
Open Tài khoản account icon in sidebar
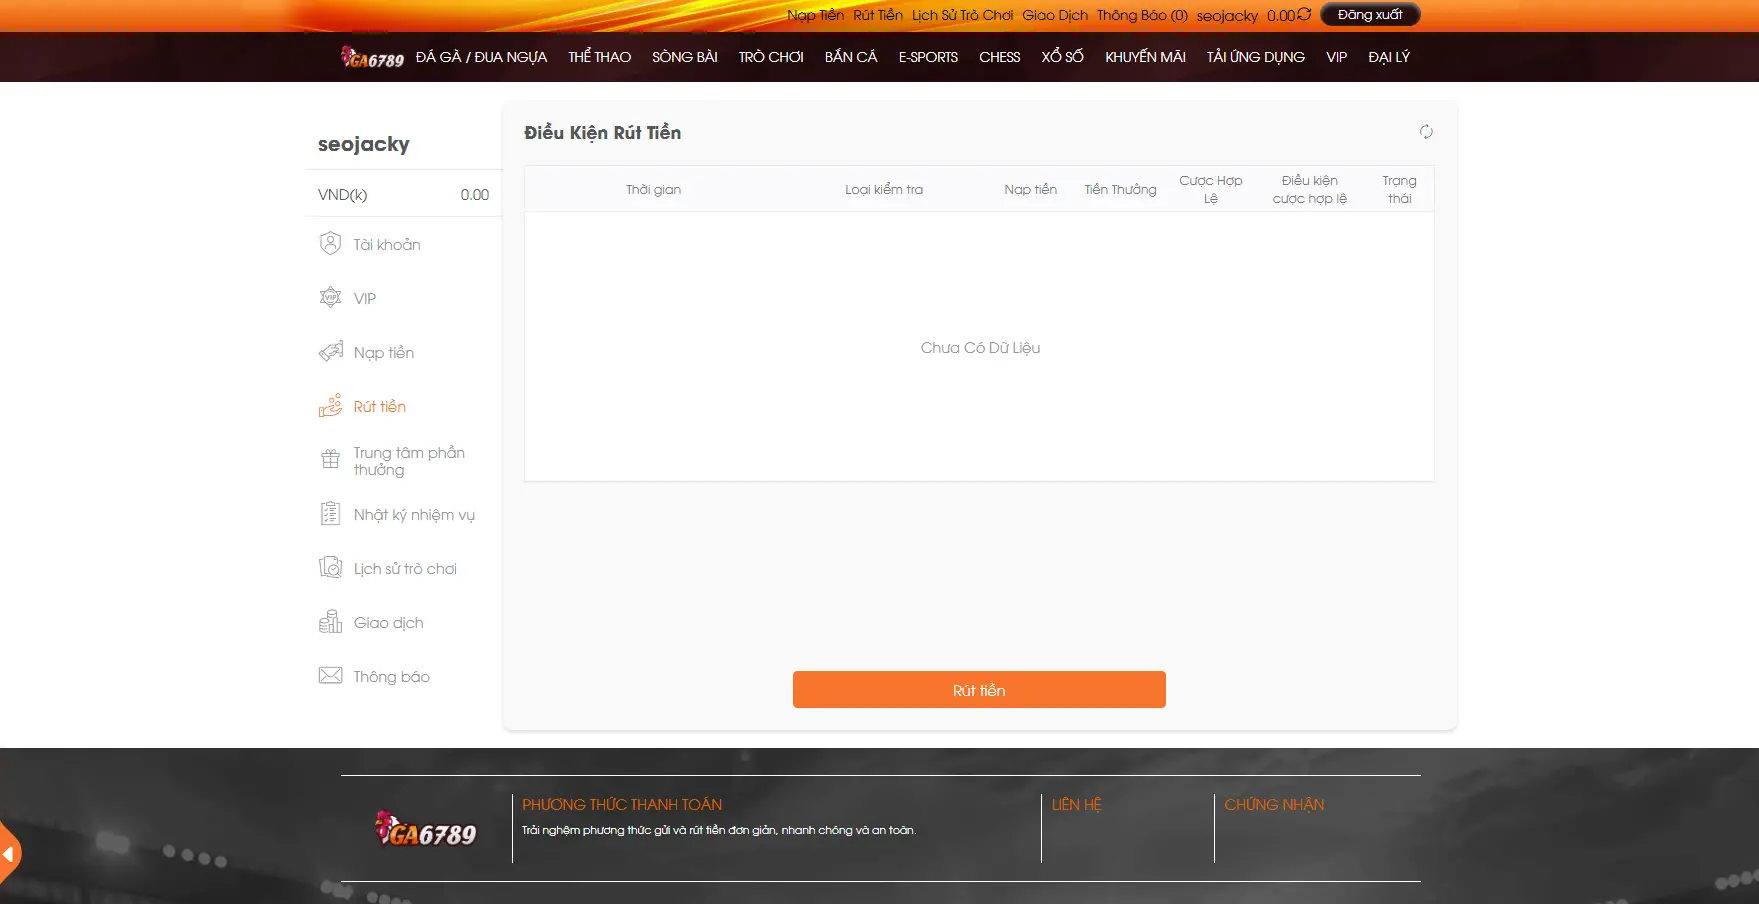[330, 244]
